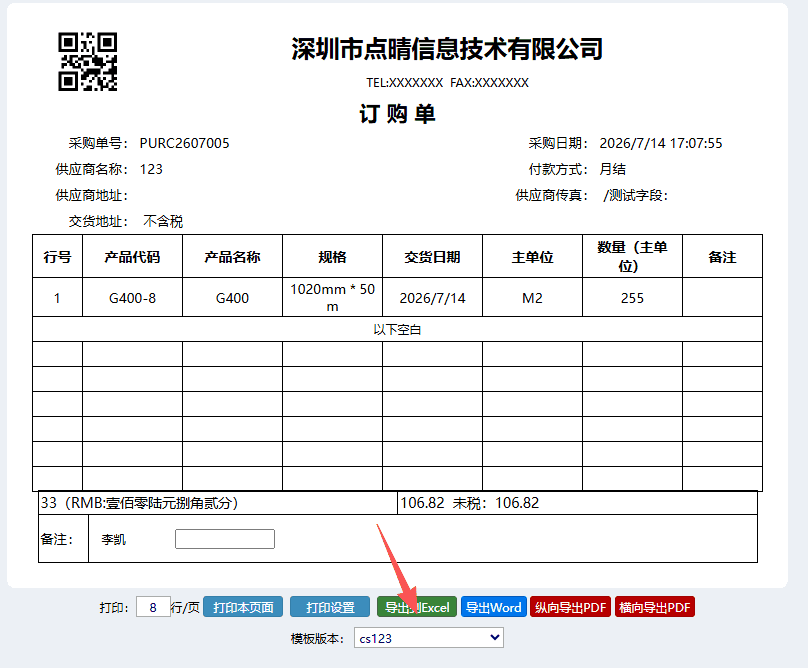This screenshot has height=668, width=808.
Task: Click the supplier name value 123
Action: [151, 169]
